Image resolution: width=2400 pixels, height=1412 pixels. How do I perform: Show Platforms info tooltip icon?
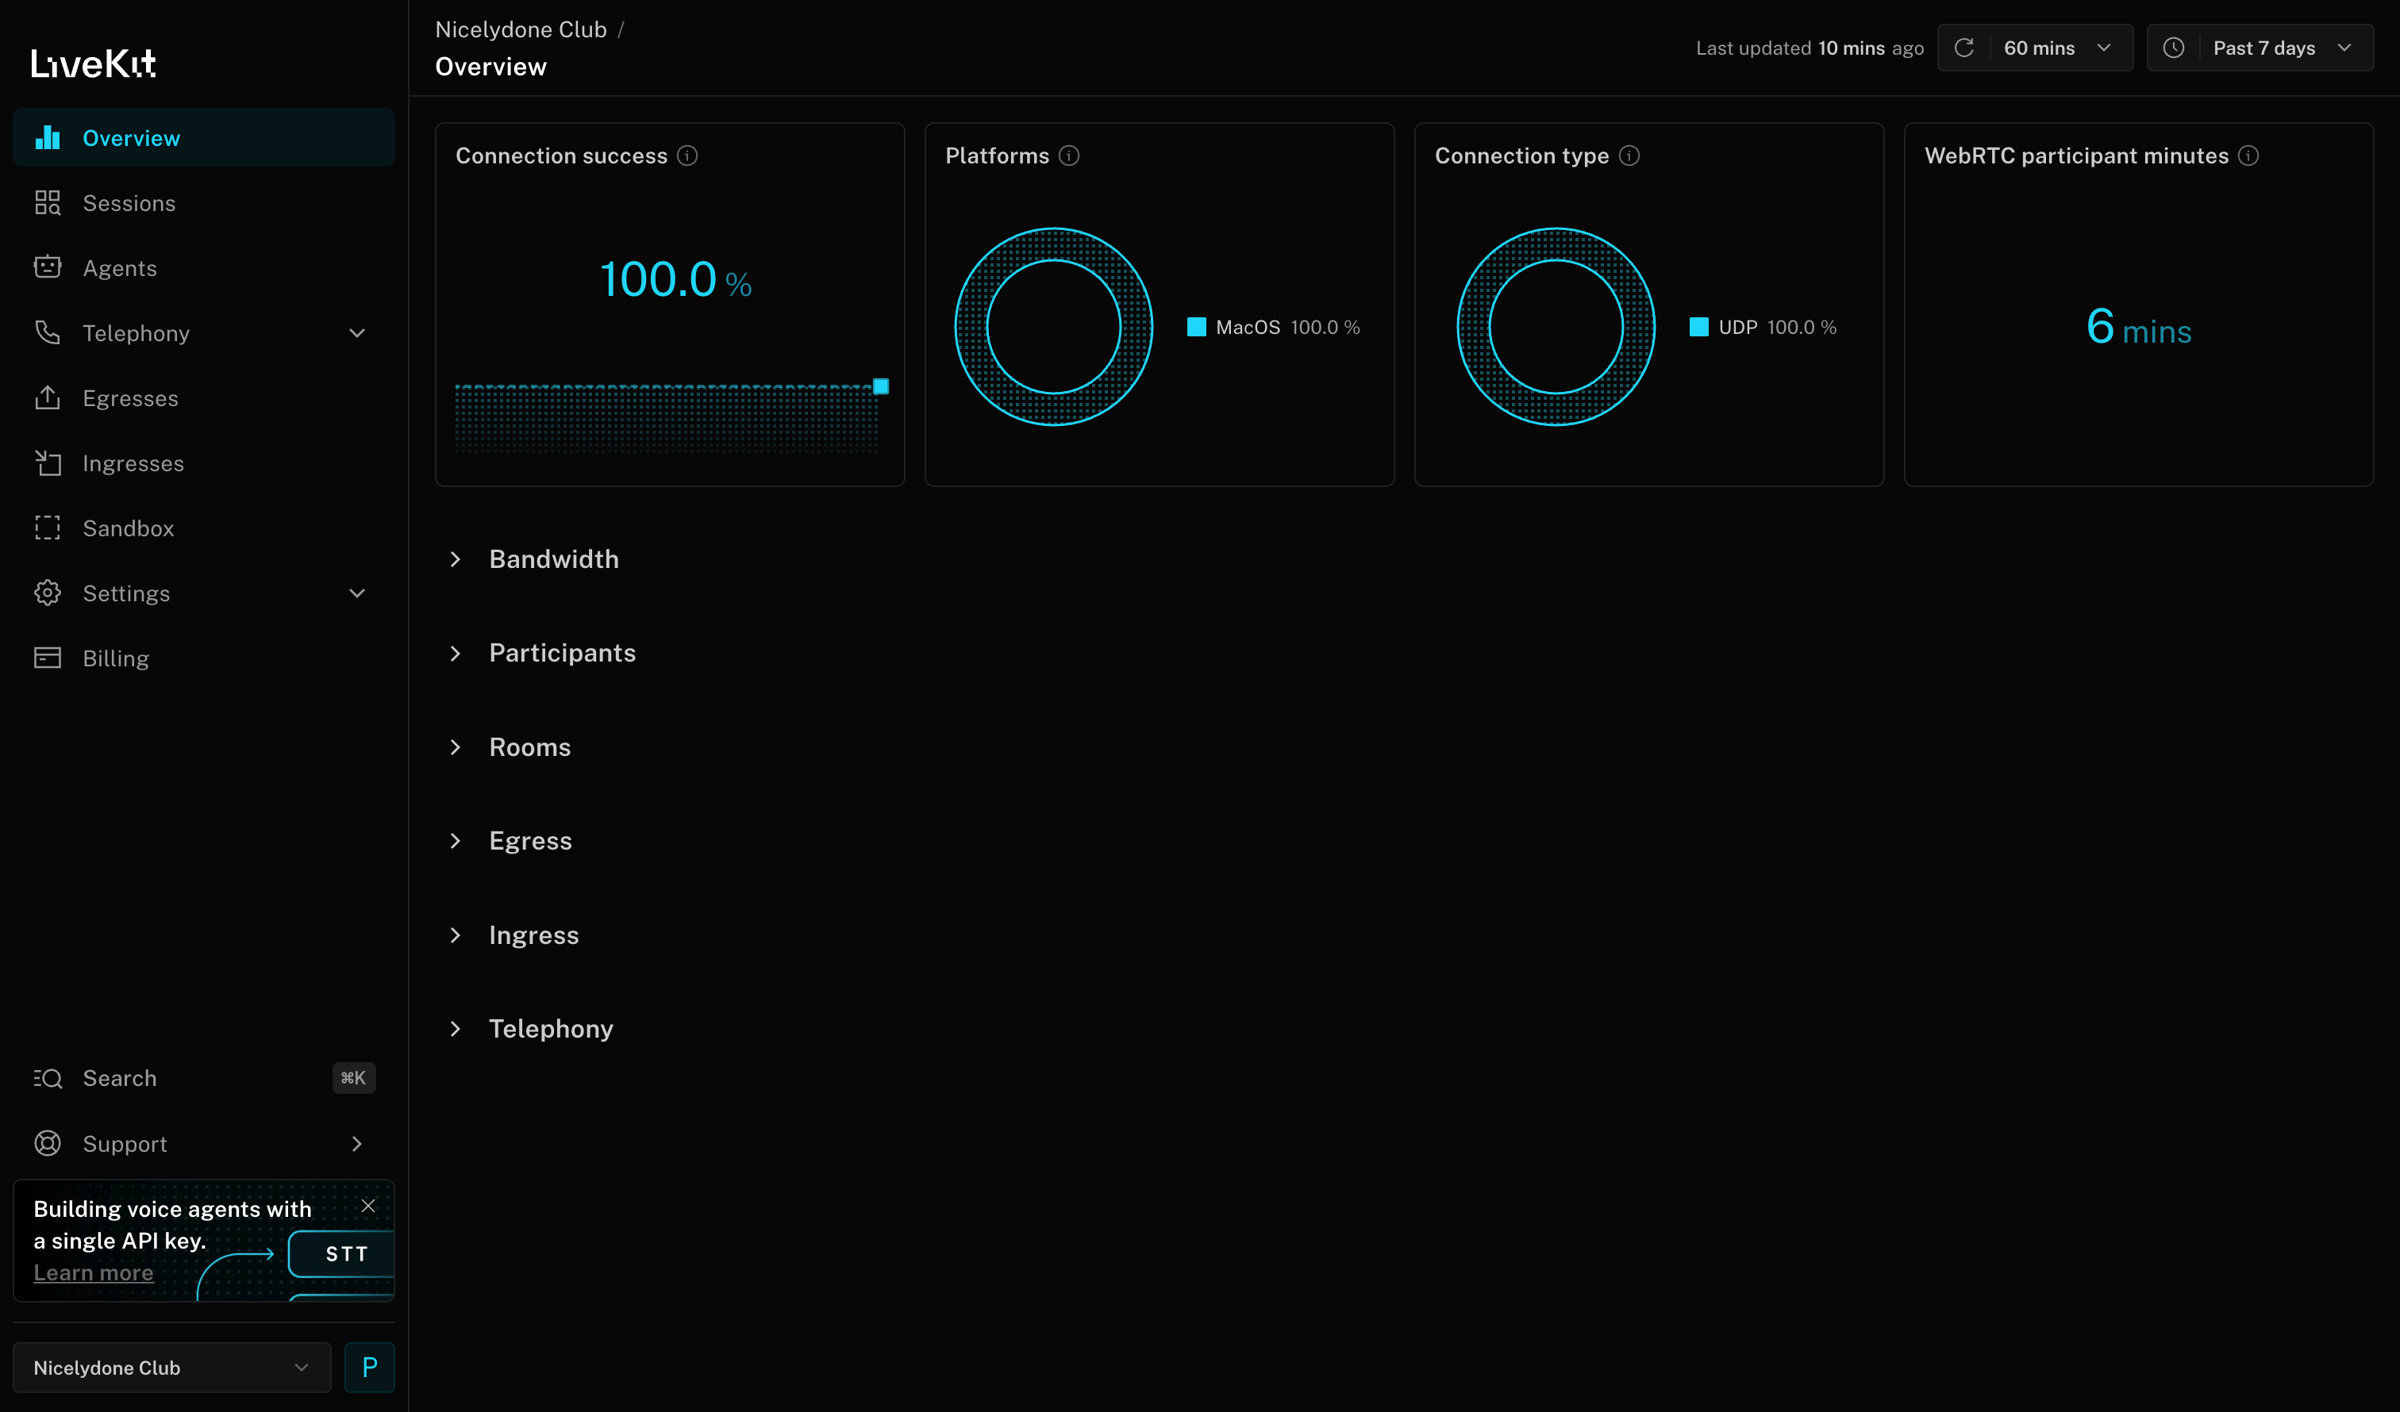pyautogui.click(x=1069, y=156)
